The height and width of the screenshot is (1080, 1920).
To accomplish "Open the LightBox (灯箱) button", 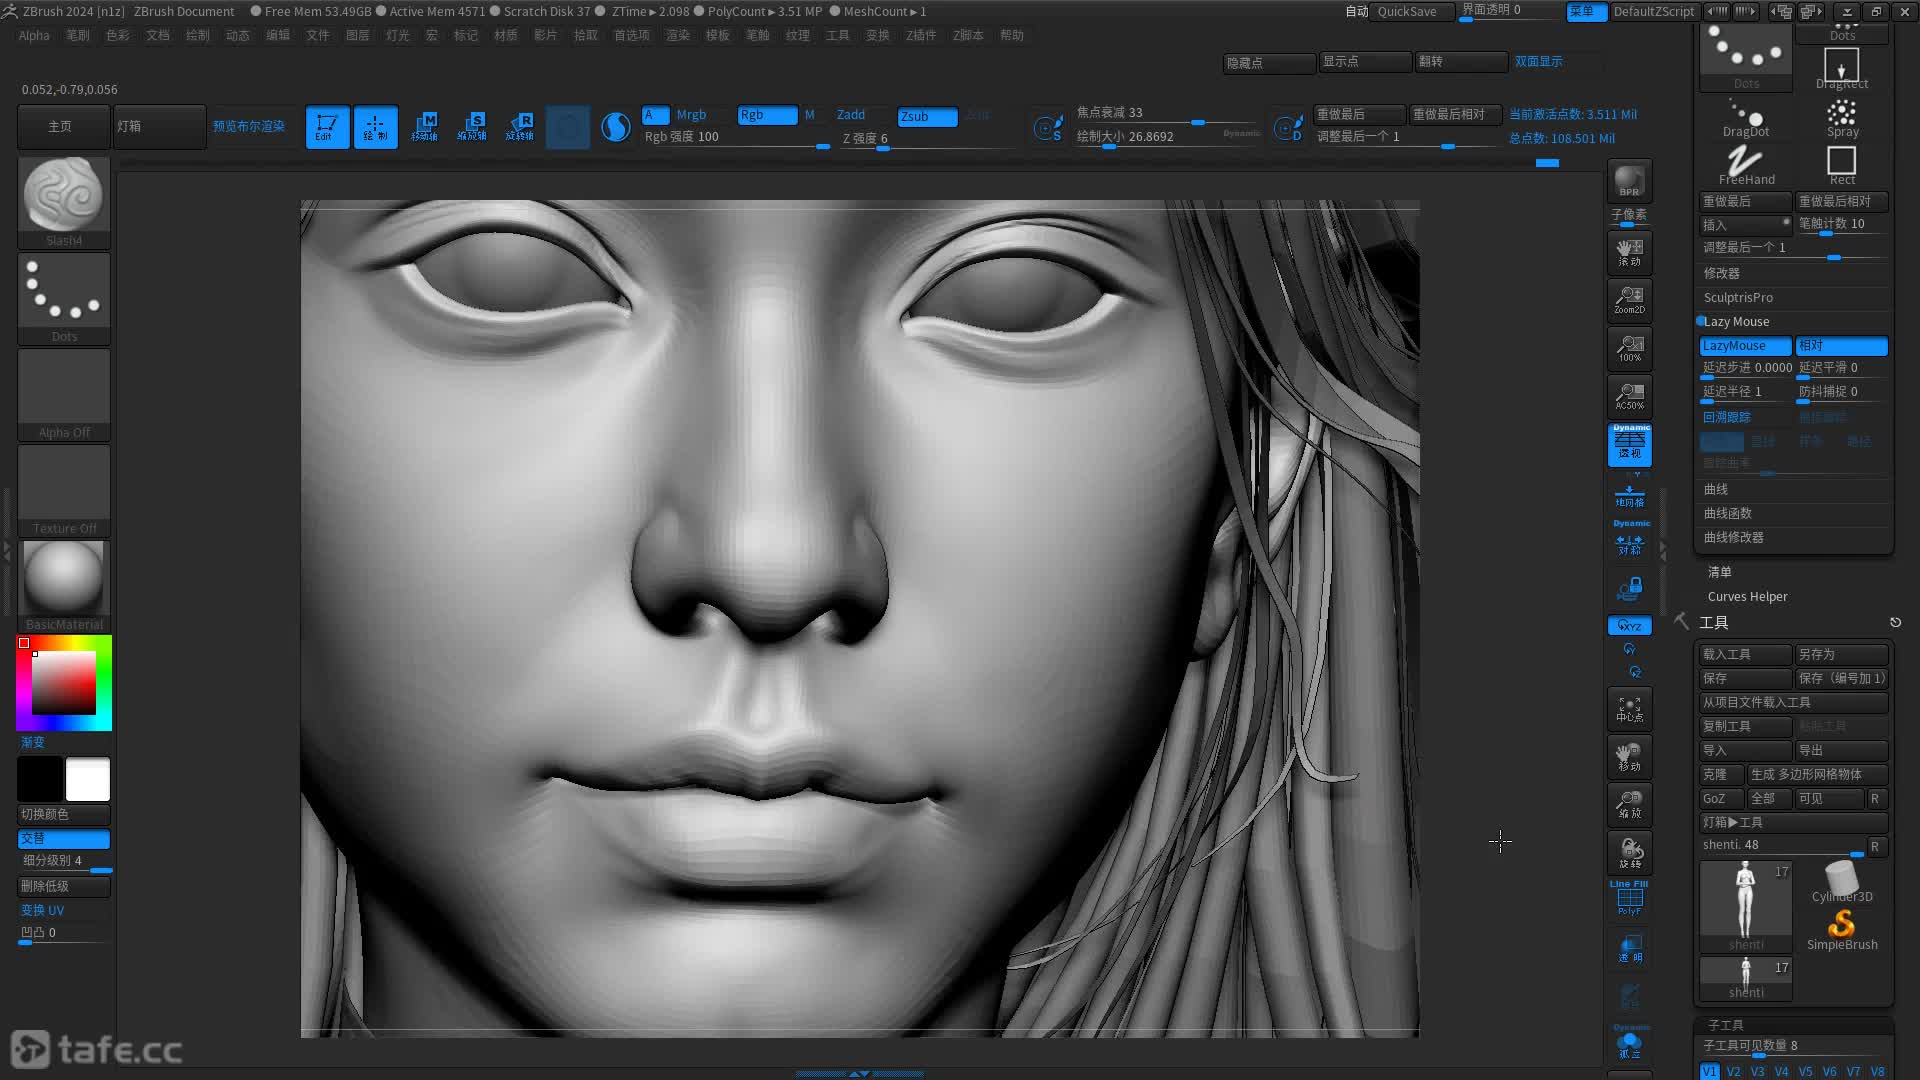I will tap(159, 127).
